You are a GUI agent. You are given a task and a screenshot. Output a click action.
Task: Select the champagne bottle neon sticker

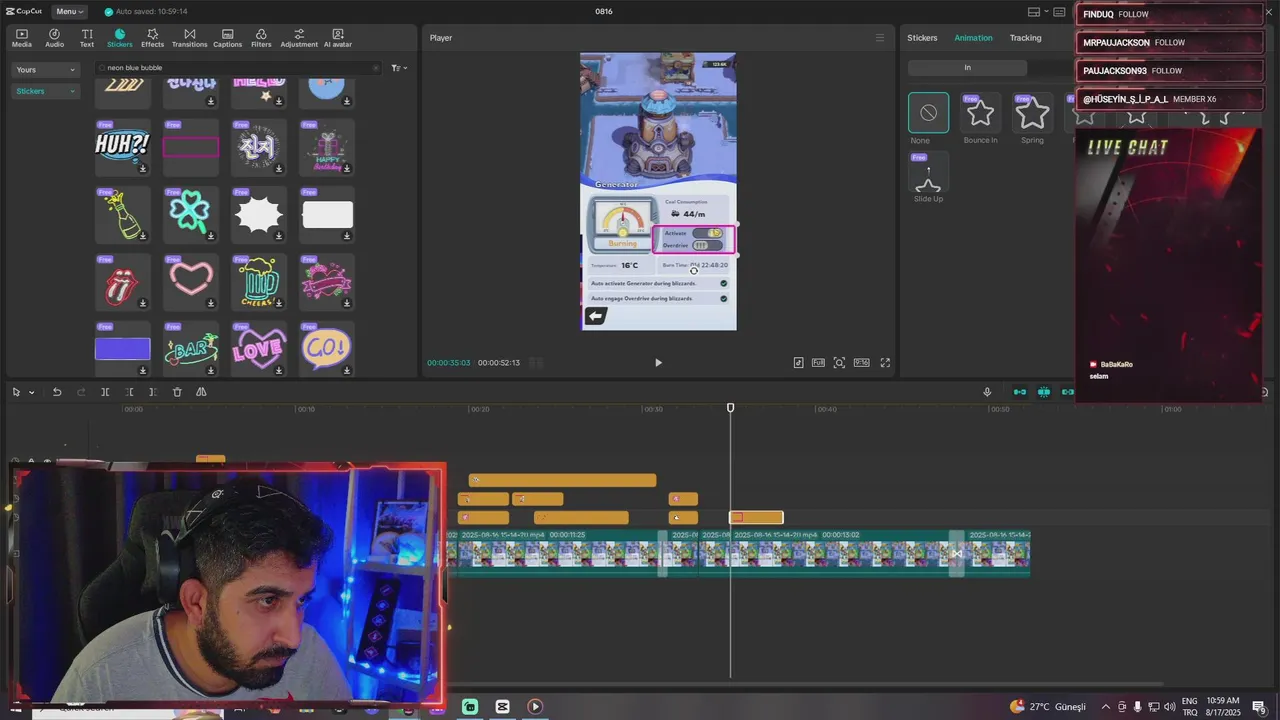(x=122, y=214)
